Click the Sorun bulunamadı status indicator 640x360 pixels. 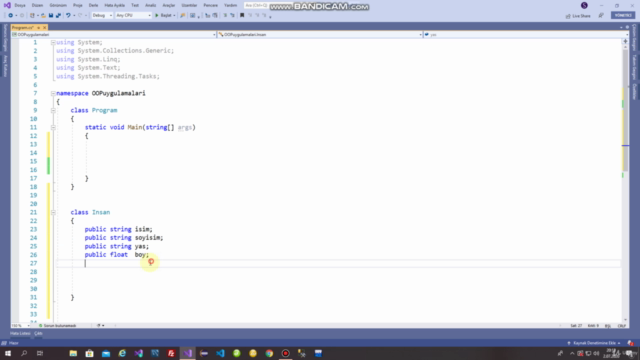coord(58,326)
